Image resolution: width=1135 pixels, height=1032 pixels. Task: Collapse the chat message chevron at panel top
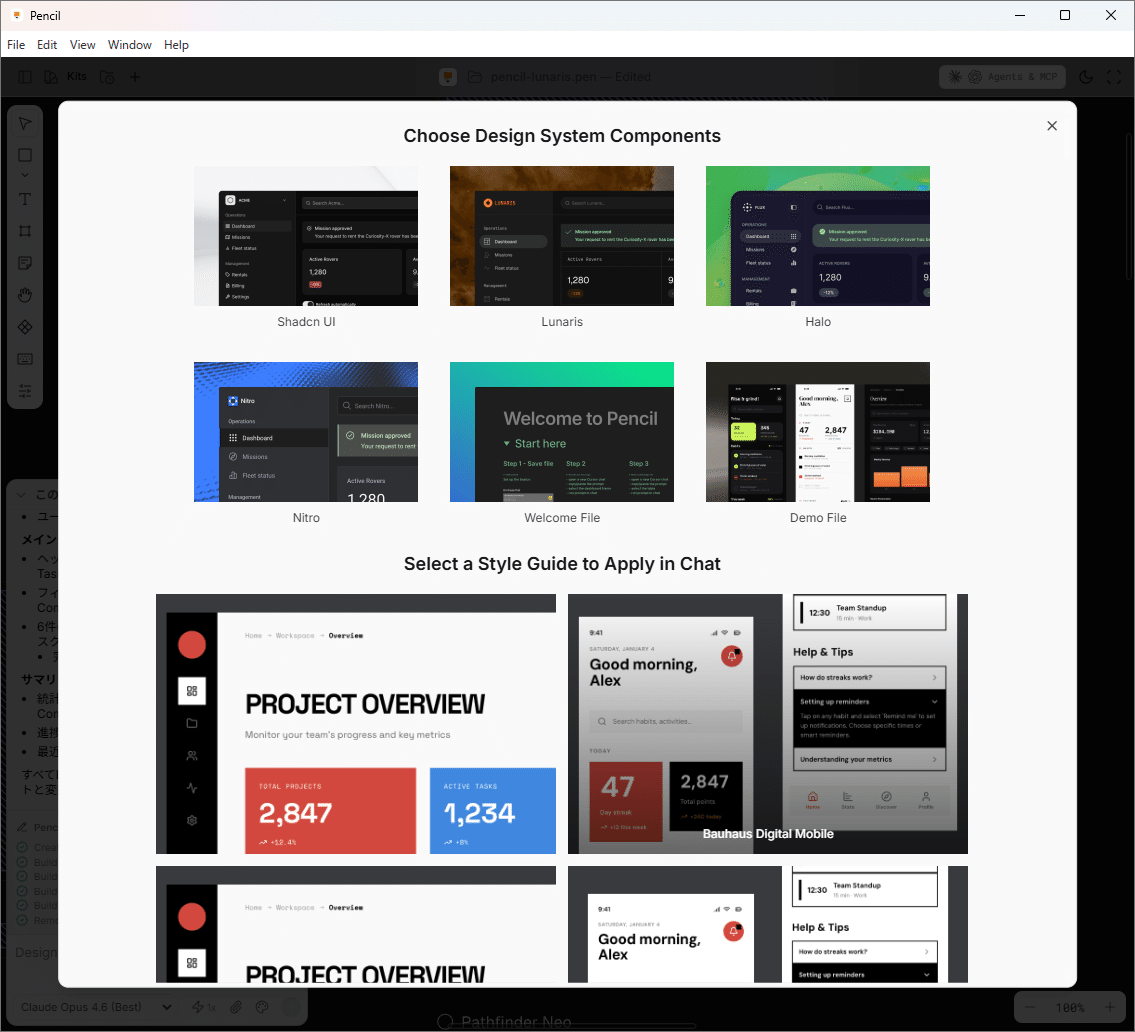21,494
